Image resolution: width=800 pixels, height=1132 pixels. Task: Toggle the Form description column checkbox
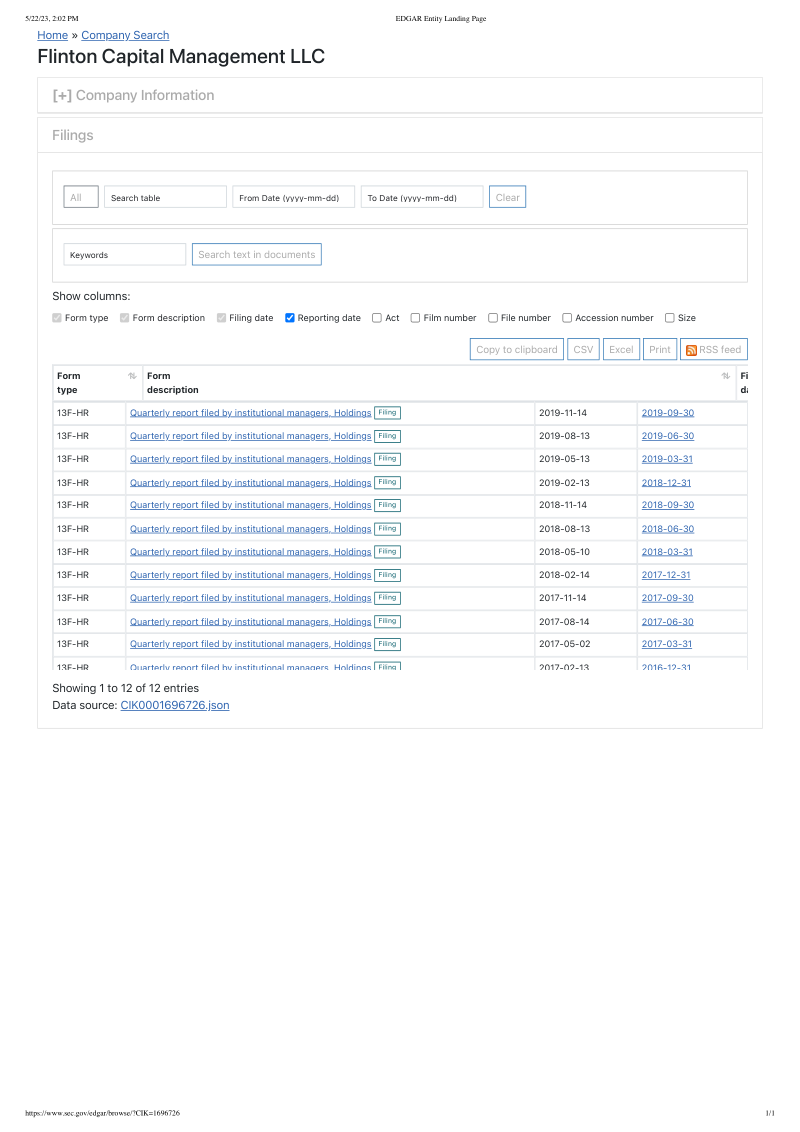(x=125, y=318)
